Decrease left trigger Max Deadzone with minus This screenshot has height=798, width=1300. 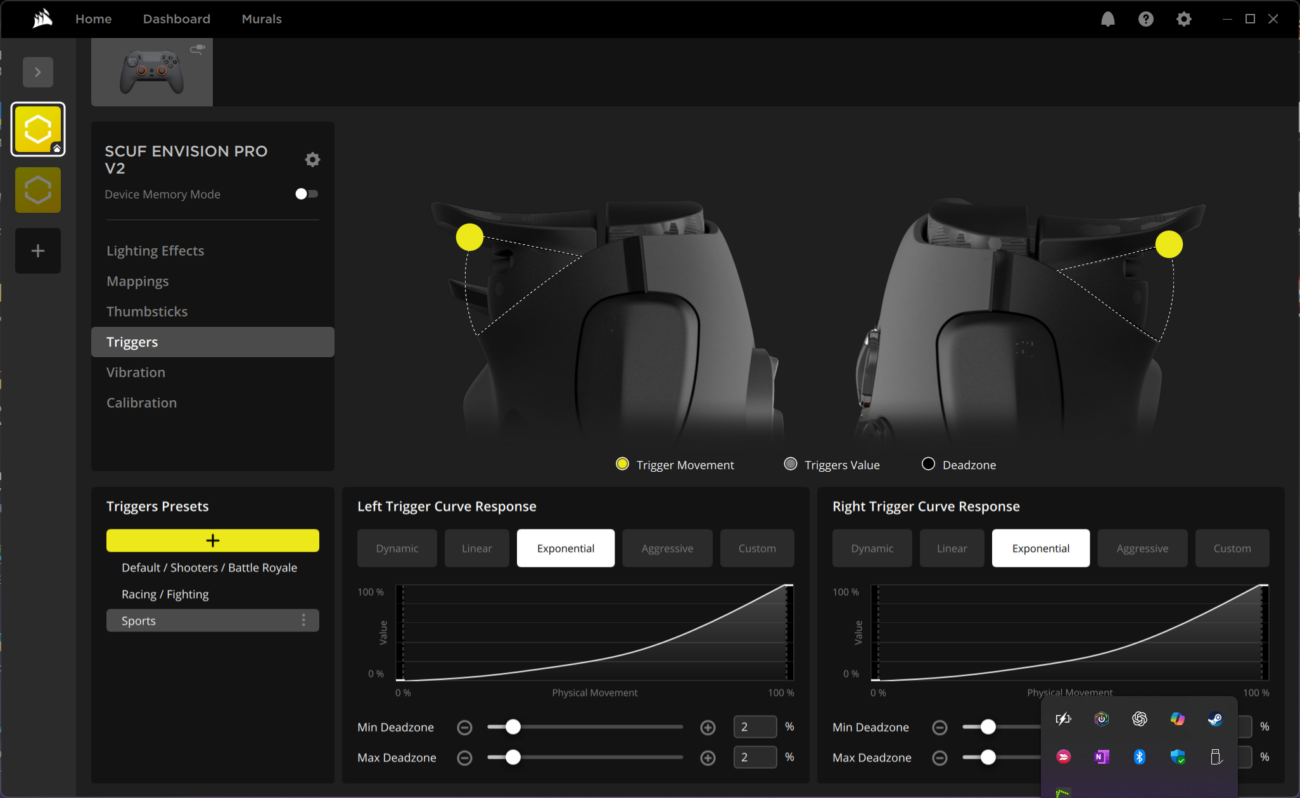tap(464, 758)
